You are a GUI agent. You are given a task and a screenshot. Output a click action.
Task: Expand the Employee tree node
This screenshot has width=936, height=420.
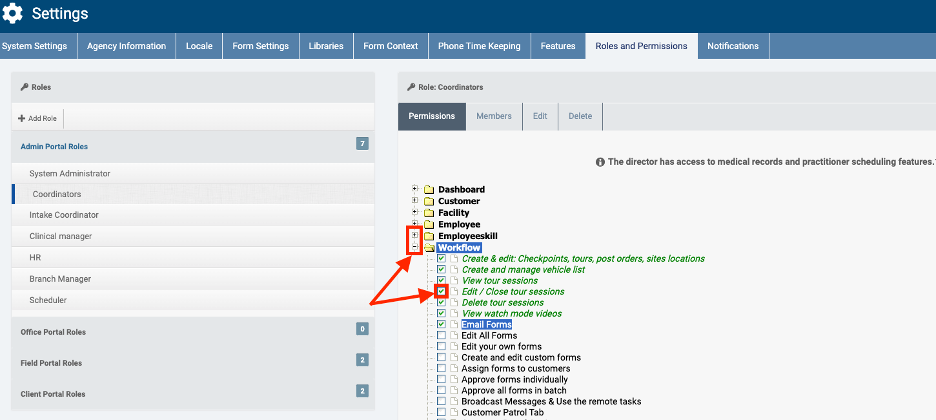tap(415, 223)
